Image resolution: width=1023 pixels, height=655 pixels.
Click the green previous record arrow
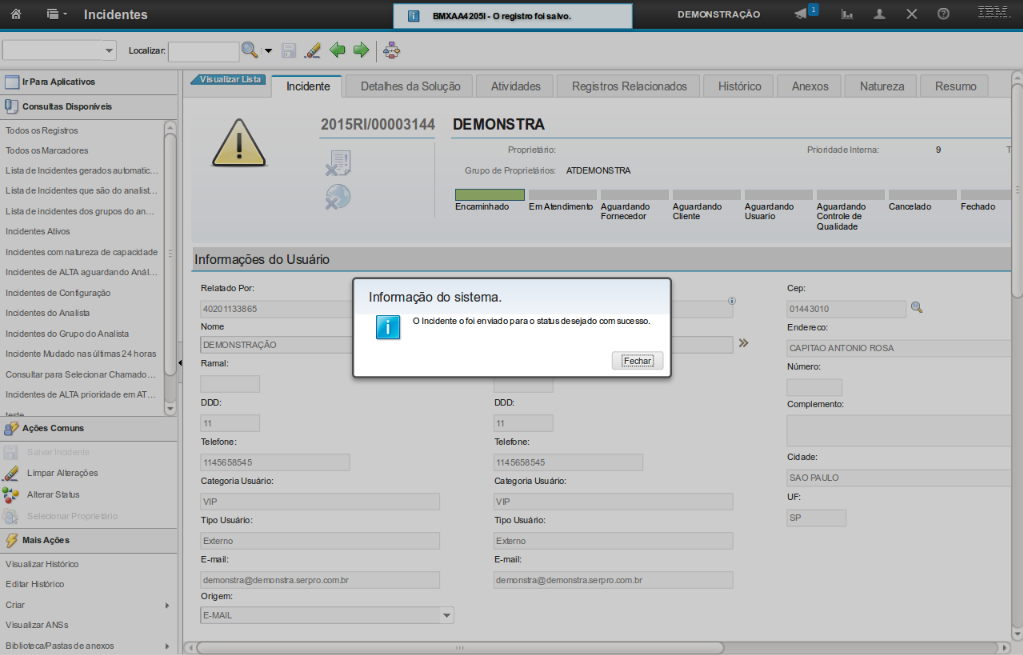[x=338, y=50]
